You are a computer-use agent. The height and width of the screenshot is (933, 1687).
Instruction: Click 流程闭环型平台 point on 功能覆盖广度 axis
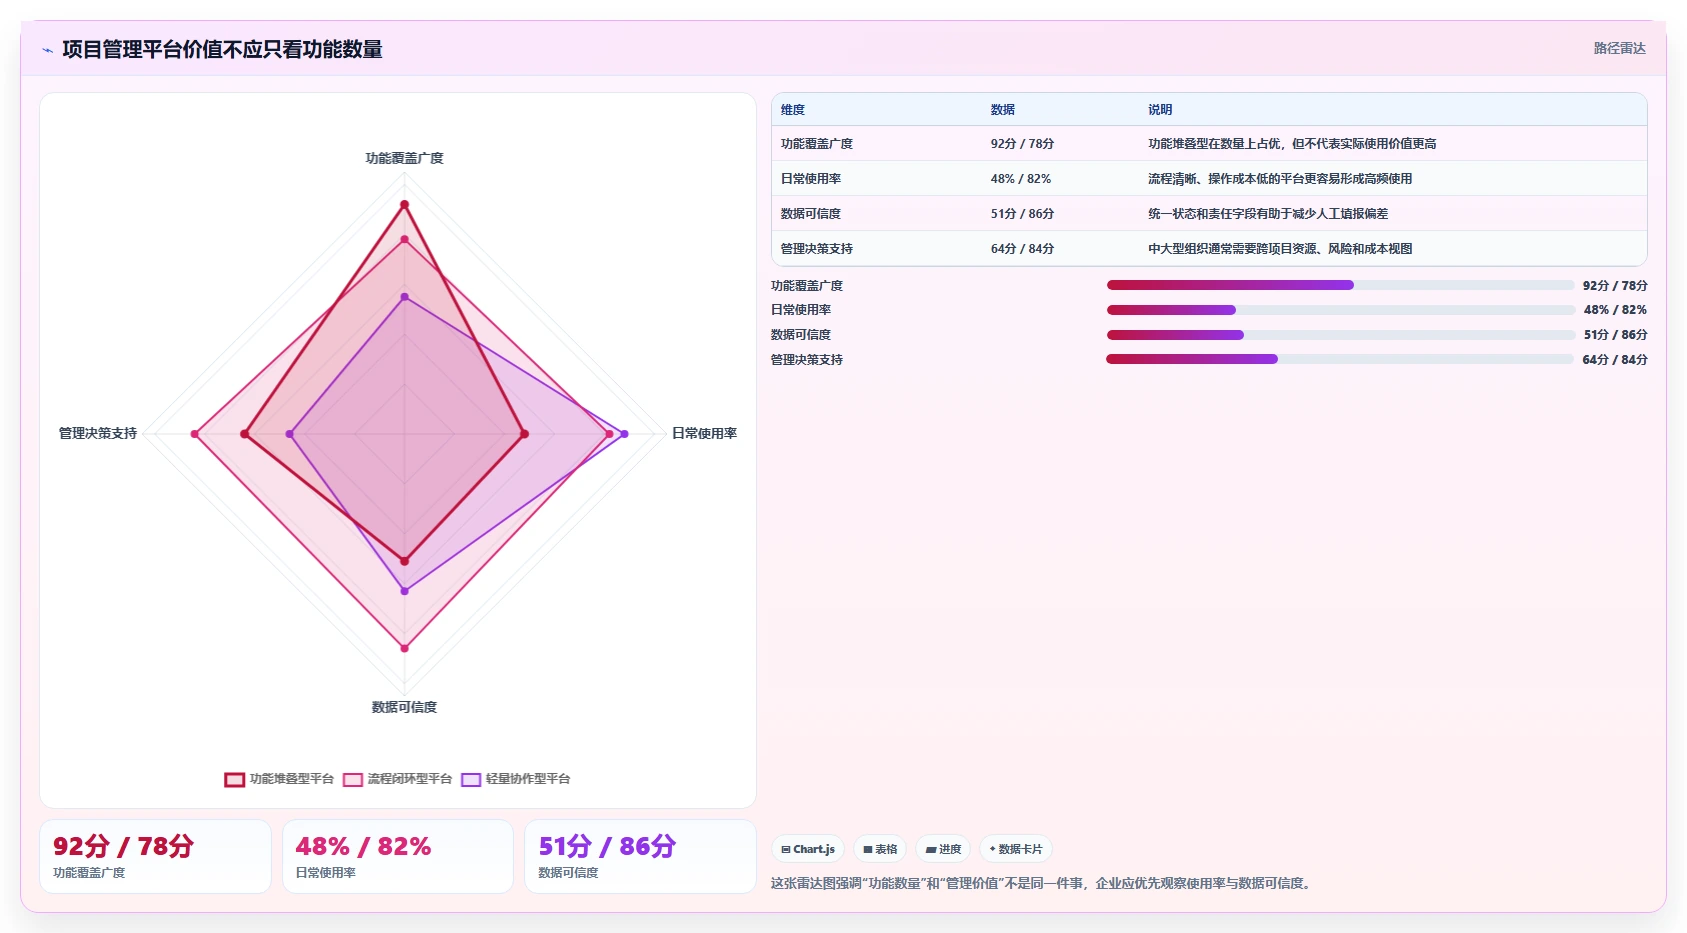tap(404, 240)
